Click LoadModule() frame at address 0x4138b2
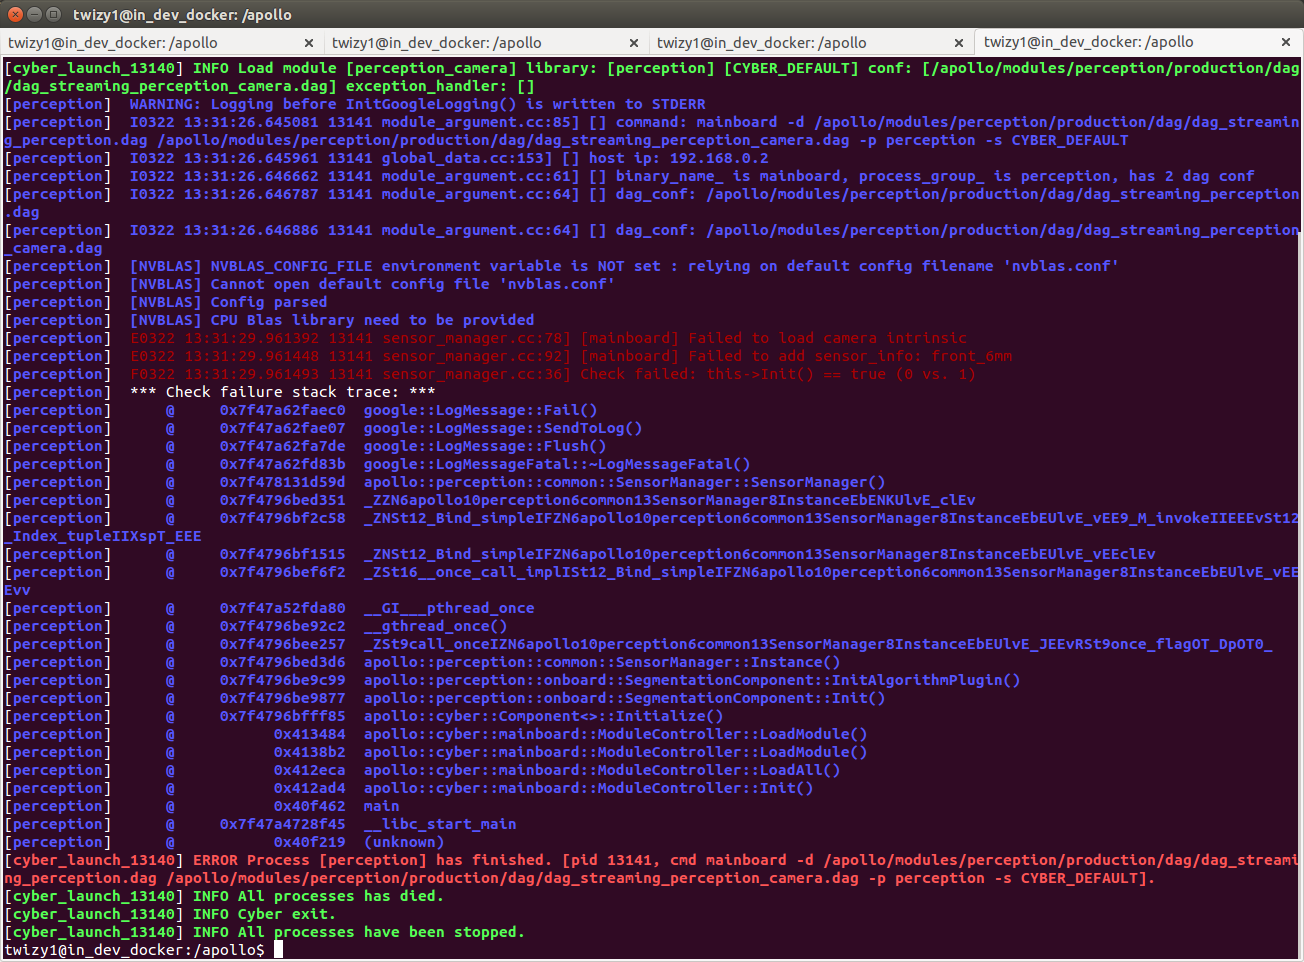Image resolution: width=1304 pixels, height=962 pixels. pyautogui.click(x=616, y=752)
